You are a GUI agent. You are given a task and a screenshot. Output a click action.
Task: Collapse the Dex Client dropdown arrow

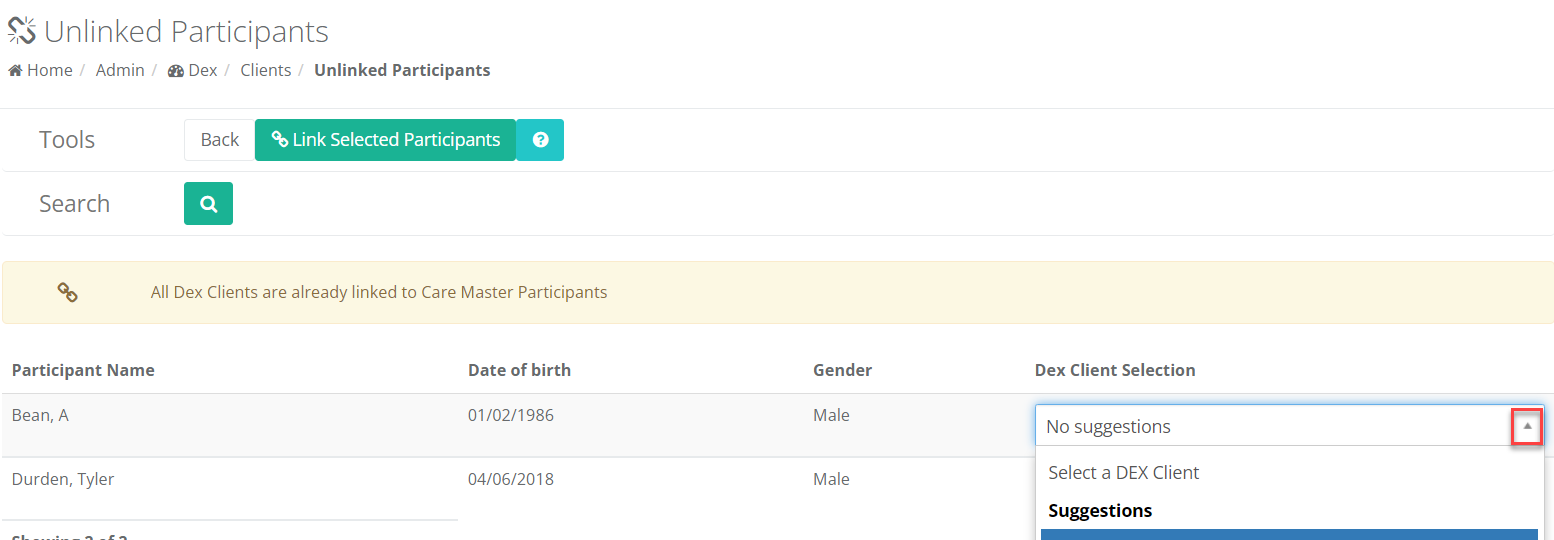[1527, 426]
